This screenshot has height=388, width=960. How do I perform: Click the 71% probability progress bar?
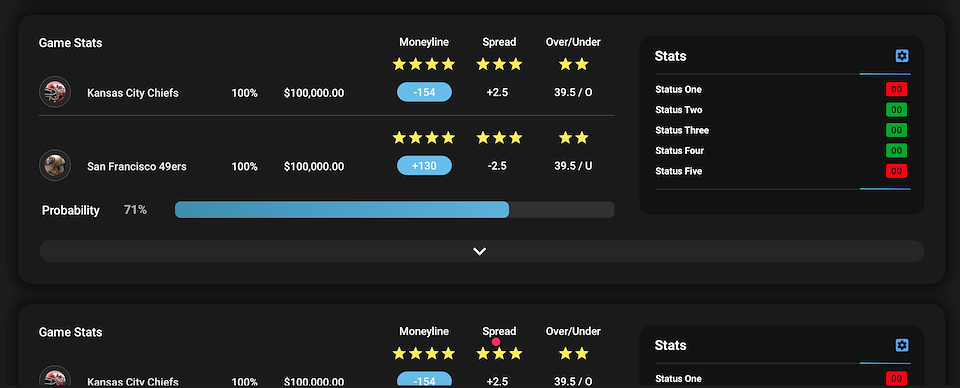394,209
